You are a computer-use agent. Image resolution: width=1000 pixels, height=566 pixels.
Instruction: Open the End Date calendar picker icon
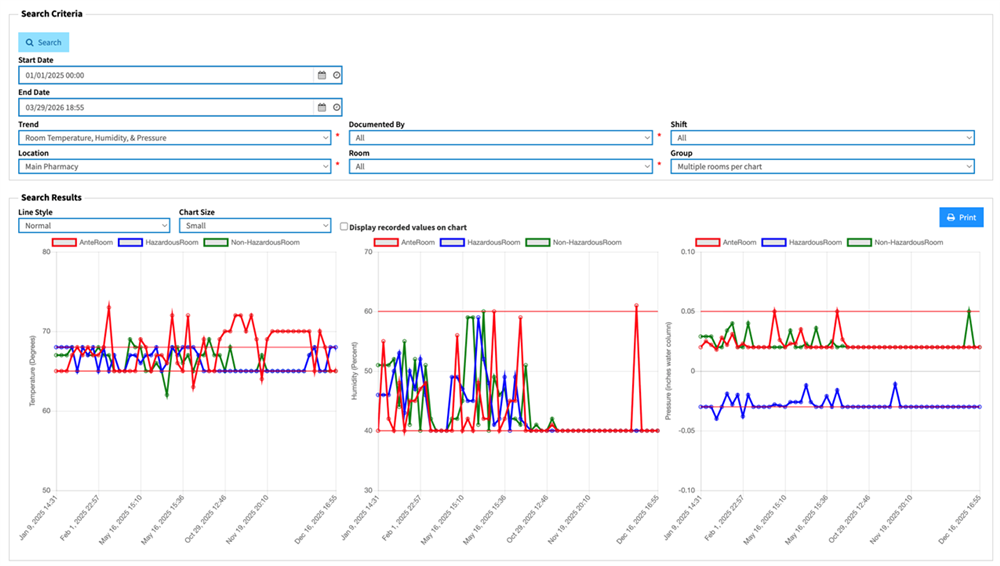click(322, 107)
